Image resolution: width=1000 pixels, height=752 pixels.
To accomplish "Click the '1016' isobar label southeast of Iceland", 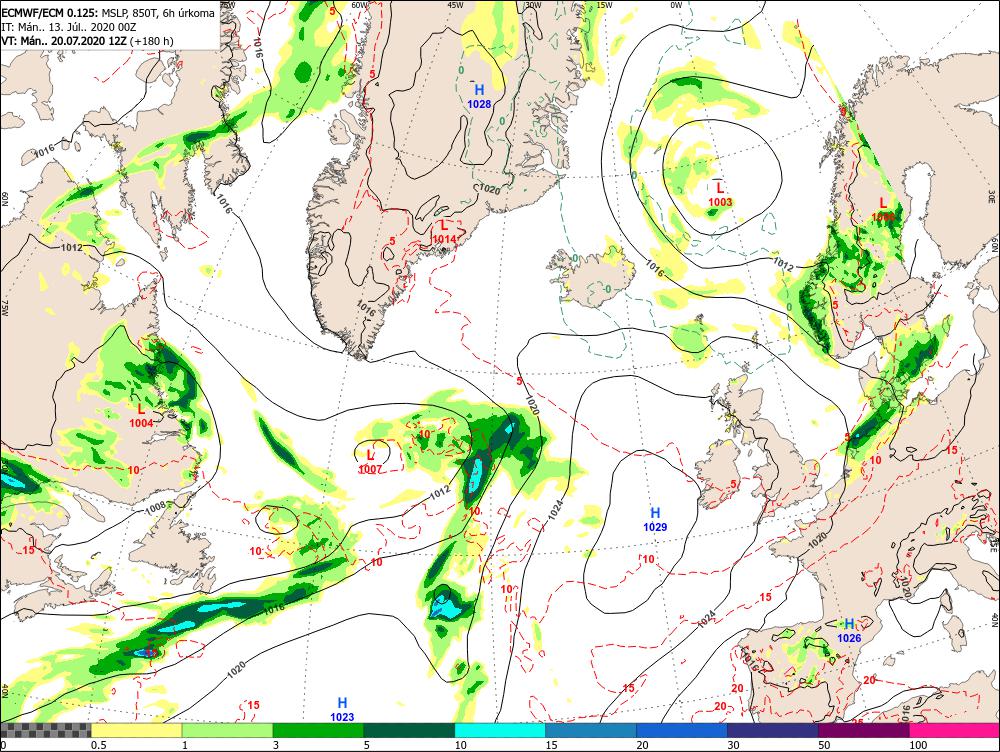I will point(654,269).
